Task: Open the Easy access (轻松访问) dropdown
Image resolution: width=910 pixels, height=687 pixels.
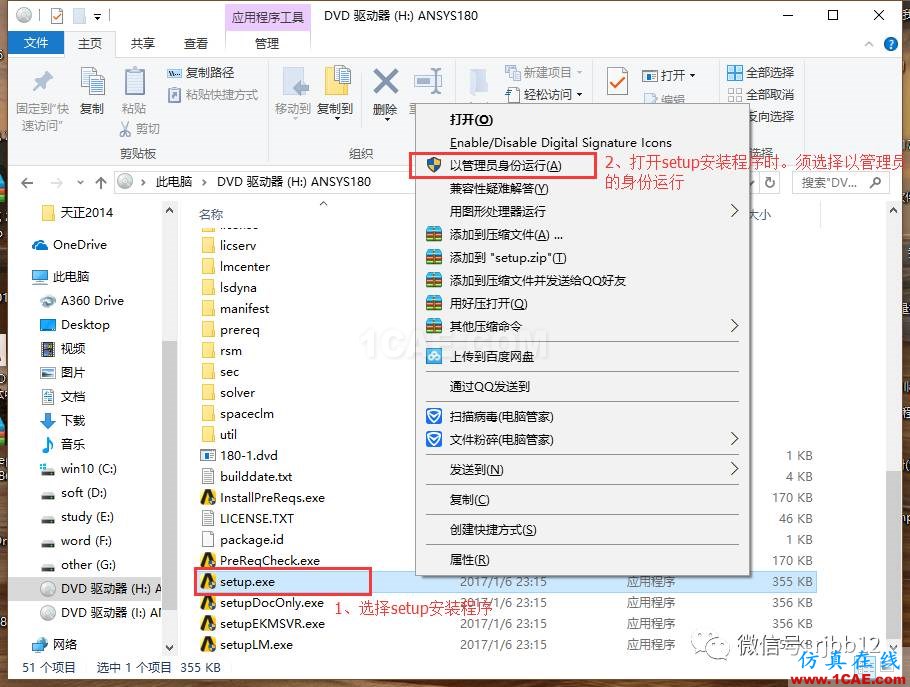Action: [x=579, y=95]
